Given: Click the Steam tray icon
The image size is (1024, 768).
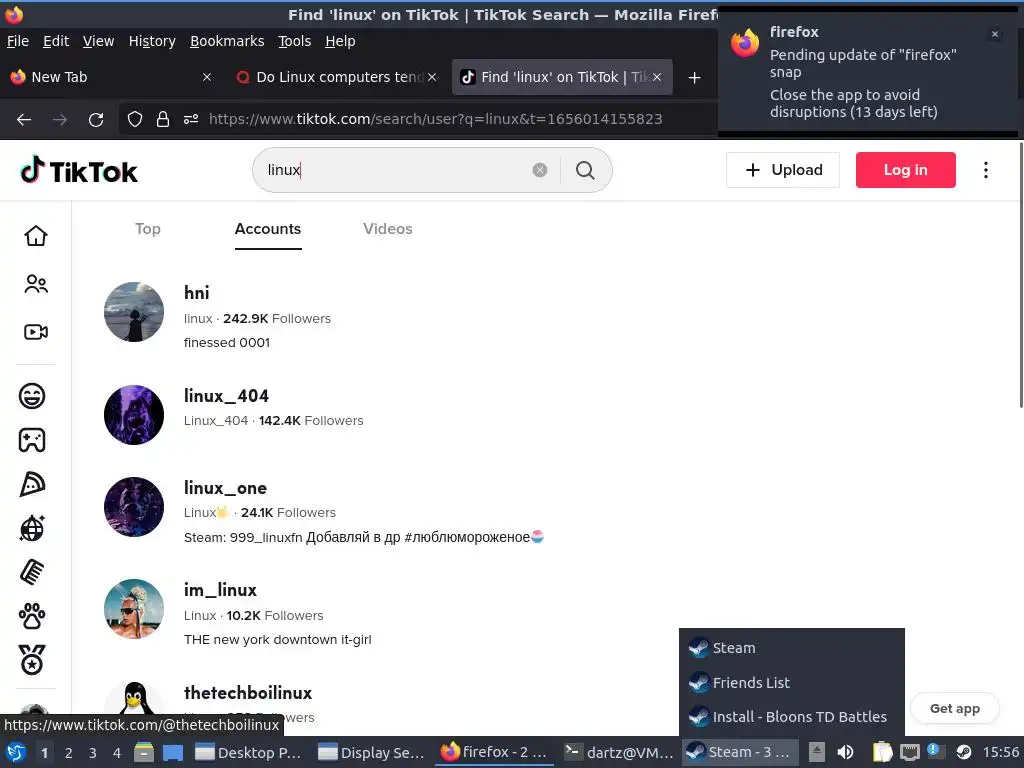Looking at the screenshot, I should pyautogui.click(x=964, y=752).
